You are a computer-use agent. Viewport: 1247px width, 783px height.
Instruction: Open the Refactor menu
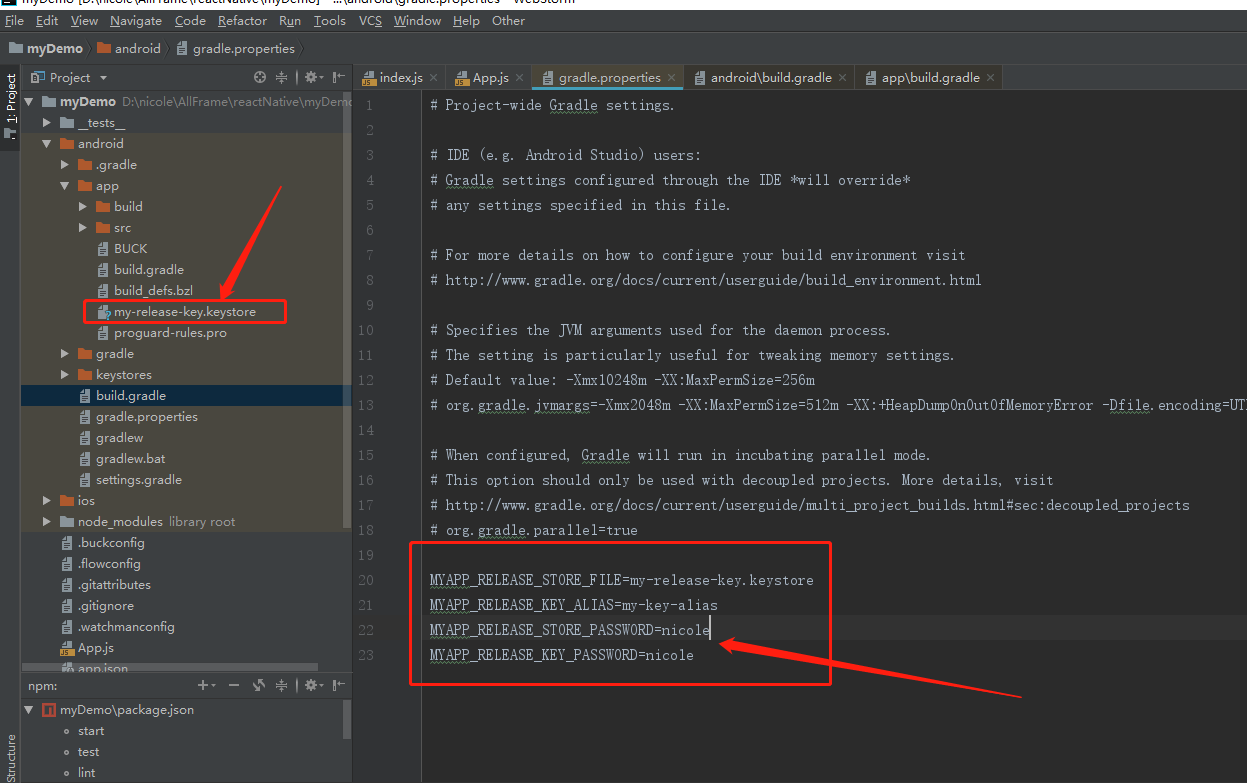[x=242, y=20]
